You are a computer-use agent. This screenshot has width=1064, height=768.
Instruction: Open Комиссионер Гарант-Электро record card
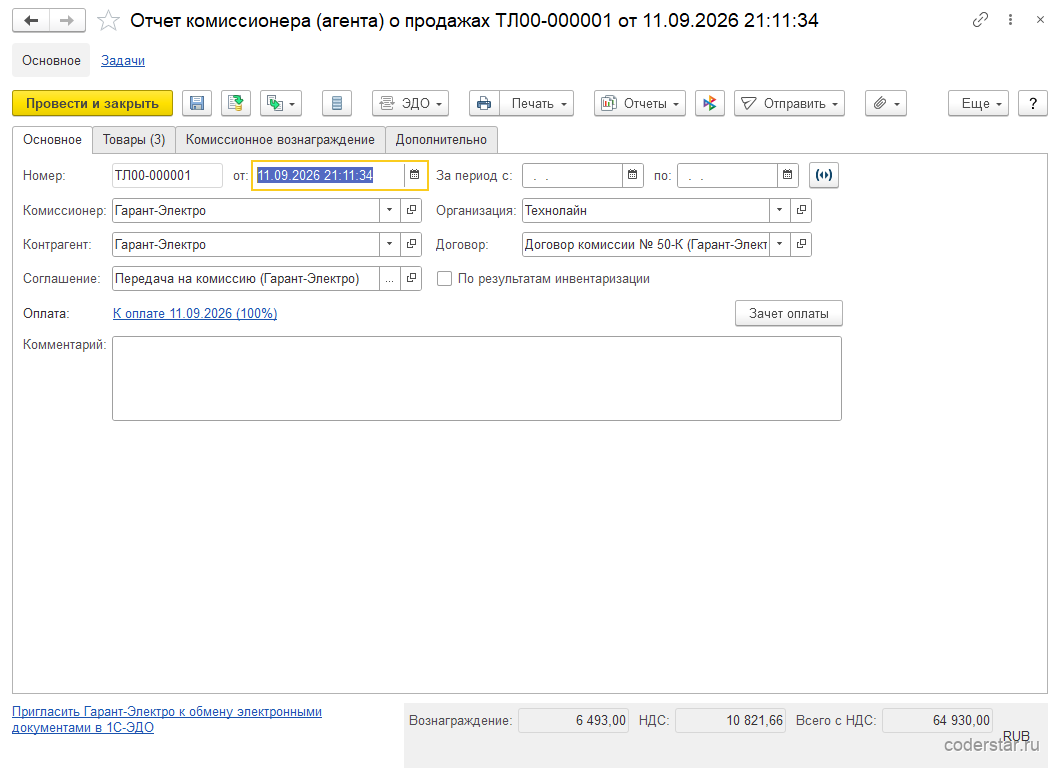[411, 210]
